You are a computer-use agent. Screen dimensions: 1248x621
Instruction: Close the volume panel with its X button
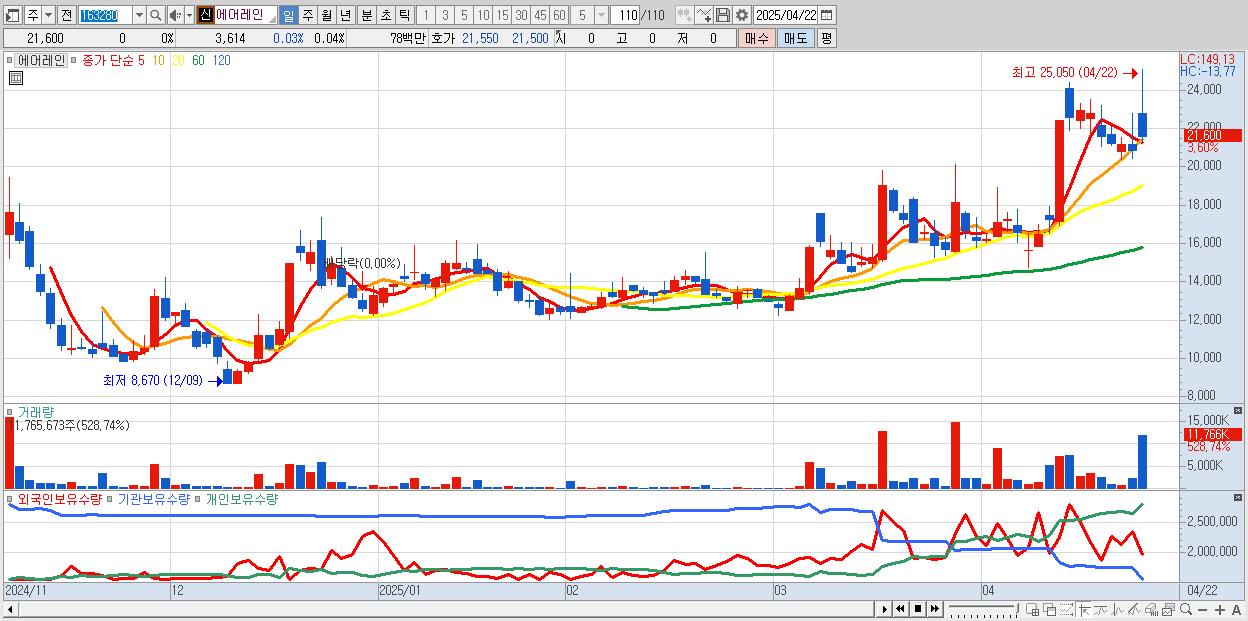click(1240, 410)
